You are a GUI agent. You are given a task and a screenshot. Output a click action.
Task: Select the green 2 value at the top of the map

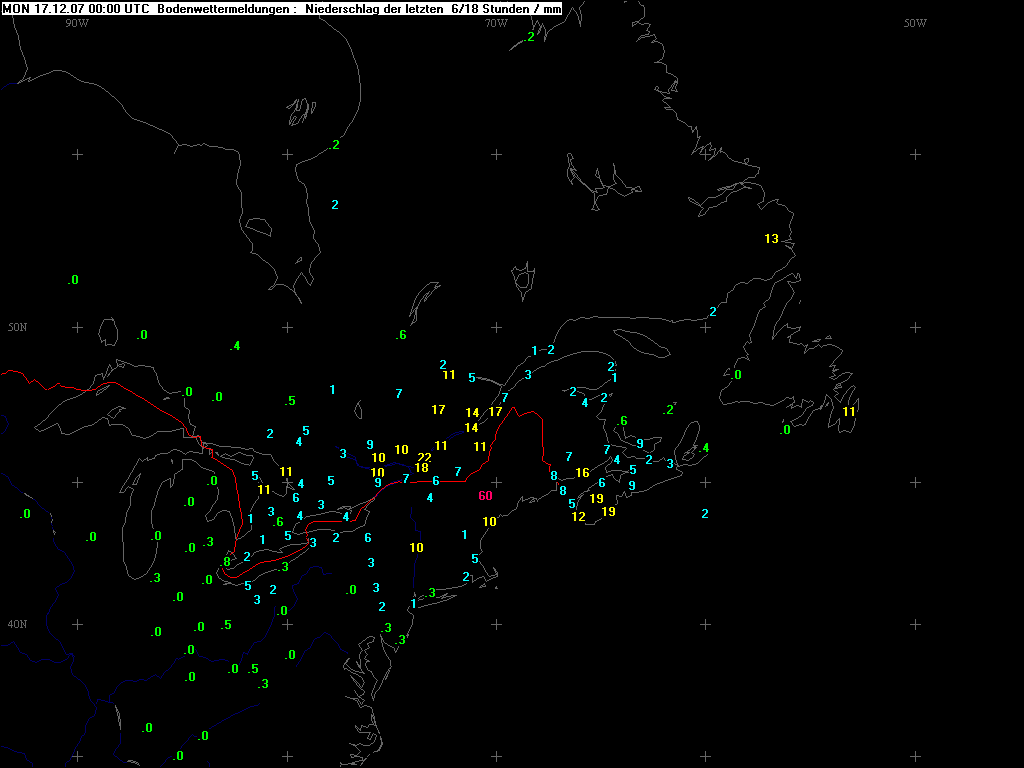[530, 38]
